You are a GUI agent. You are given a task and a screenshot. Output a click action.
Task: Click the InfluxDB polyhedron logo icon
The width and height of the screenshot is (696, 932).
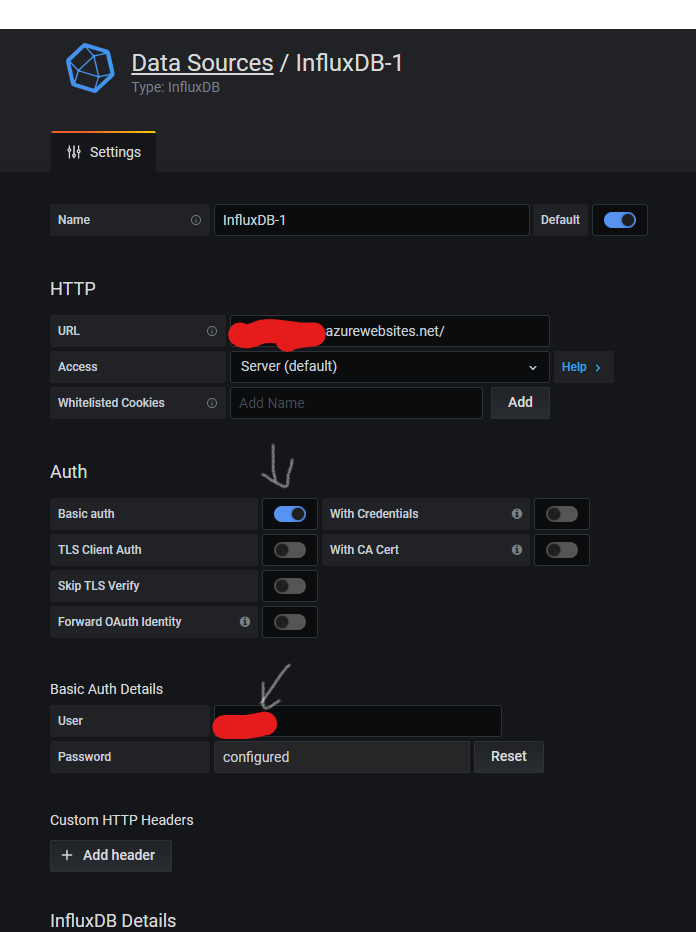point(90,68)
